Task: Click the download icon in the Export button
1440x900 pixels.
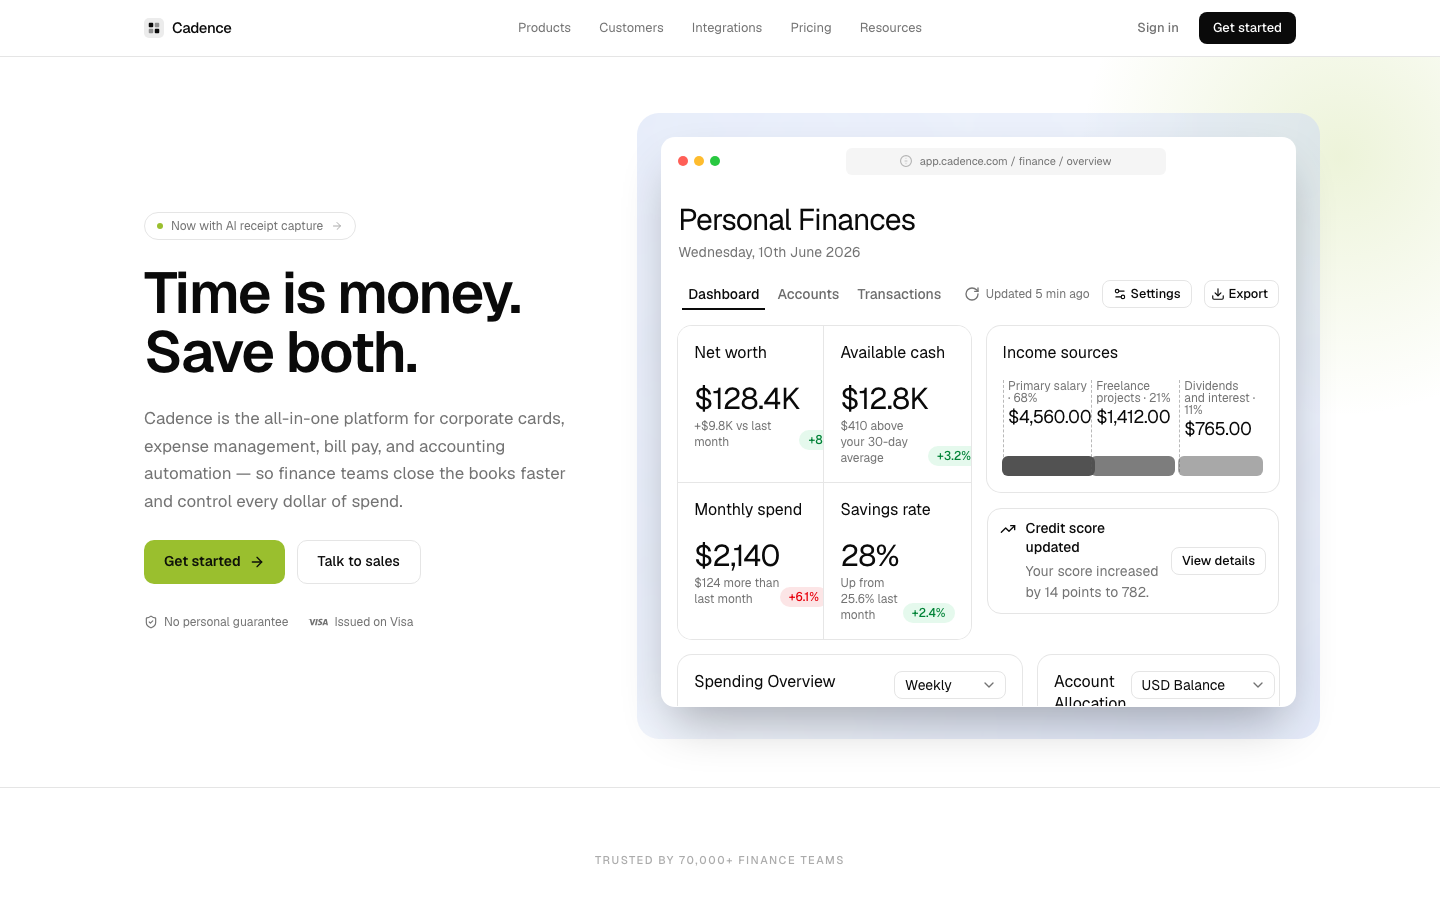Action: click(1218, 294)
